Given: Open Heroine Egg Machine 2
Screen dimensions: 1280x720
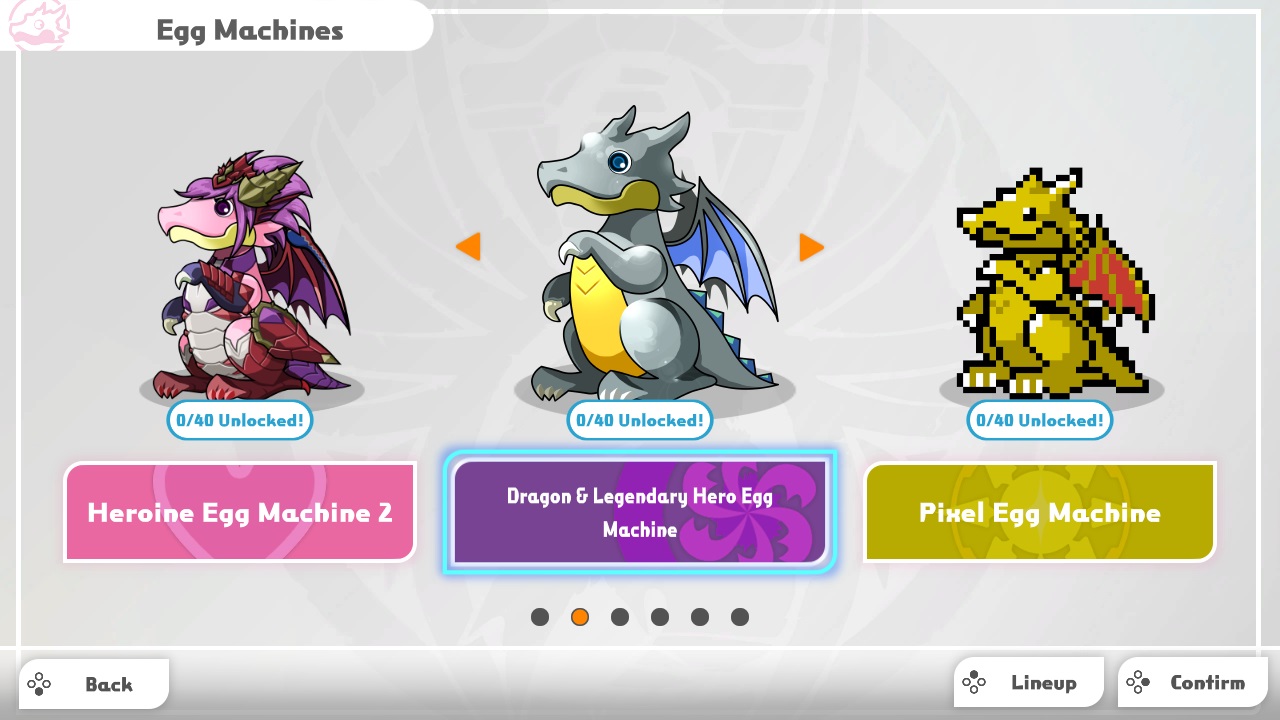Looking at the screenshot, I should (240, 512).
